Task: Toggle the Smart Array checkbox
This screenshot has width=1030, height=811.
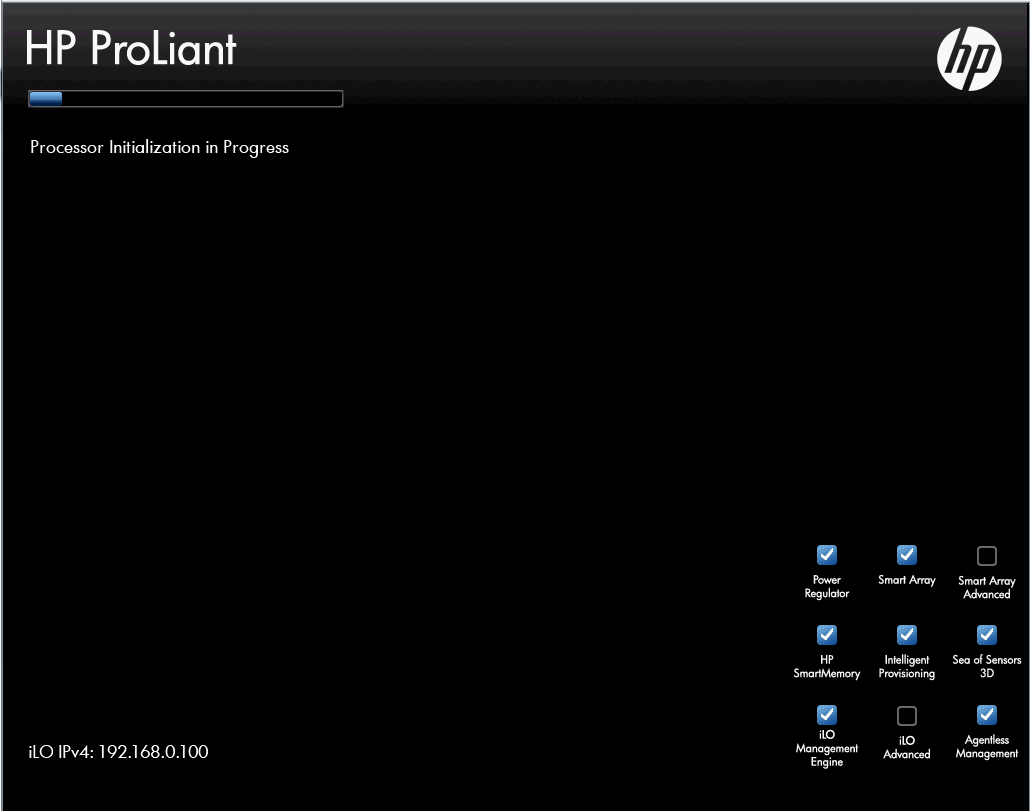Action: pyautogui.click(x=907, y=555)
